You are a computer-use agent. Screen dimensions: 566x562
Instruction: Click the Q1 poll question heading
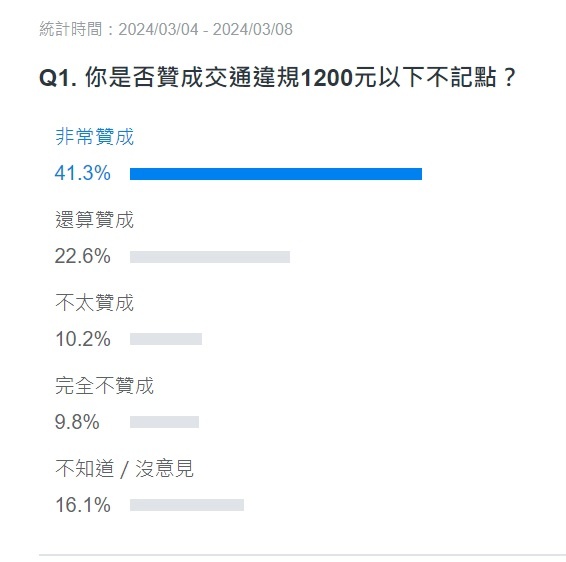pyautogui.click(x=277, y=77)
